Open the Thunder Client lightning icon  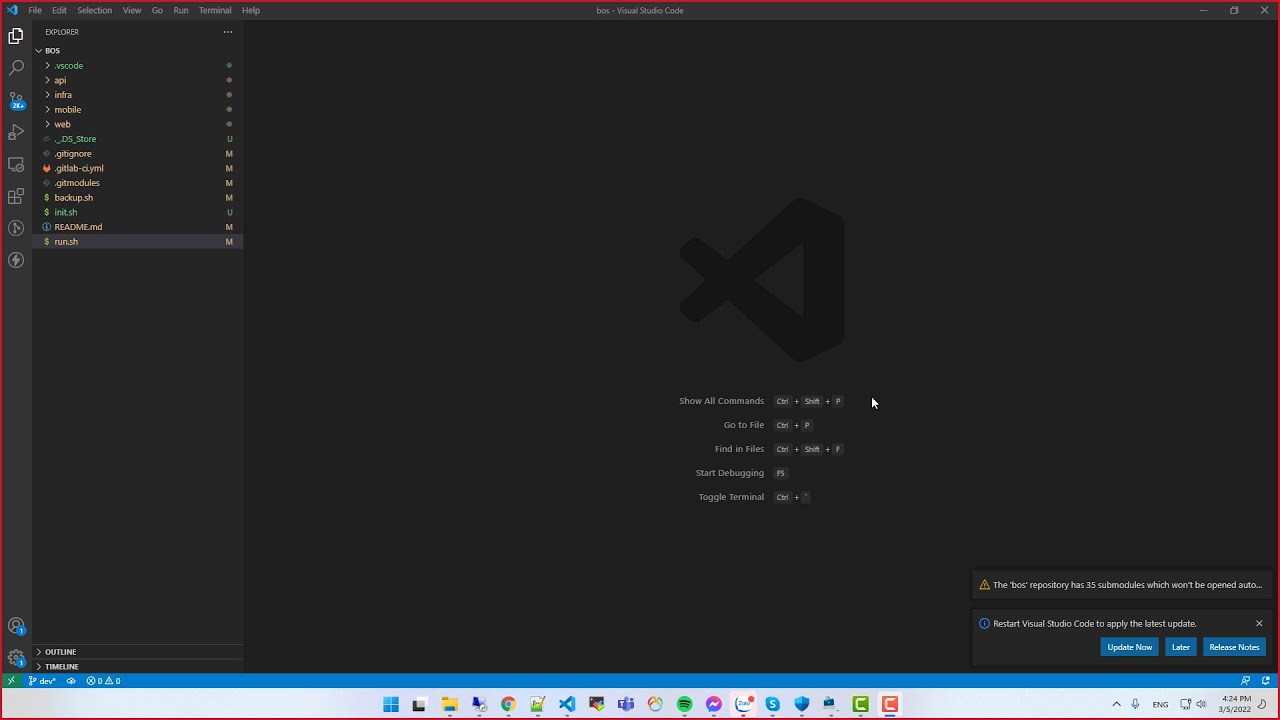16,260
